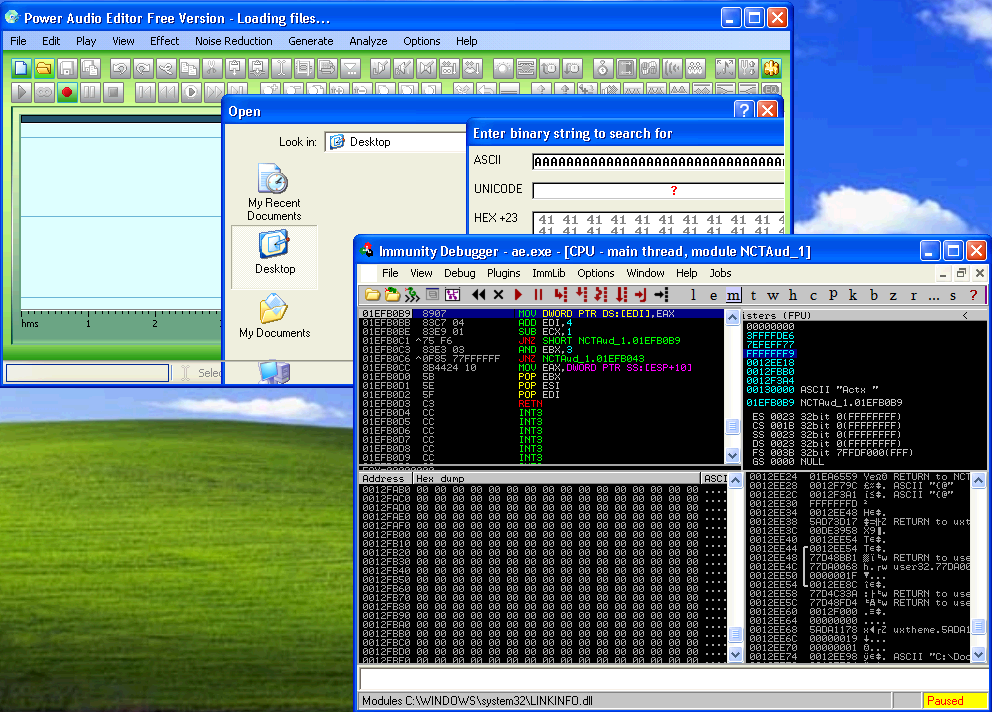Click New file icon in Power Audio Editor

[21, 68]
